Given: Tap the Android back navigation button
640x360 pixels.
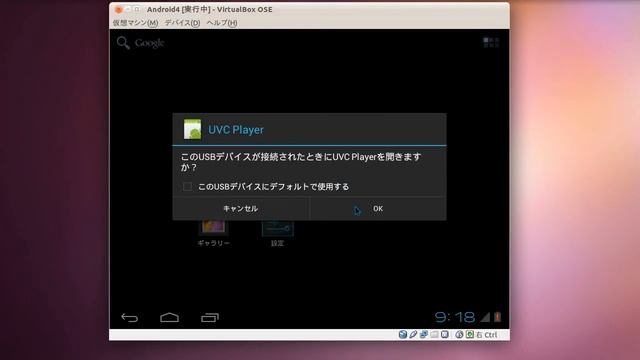Looking at the screenshot, I should 129,317.
